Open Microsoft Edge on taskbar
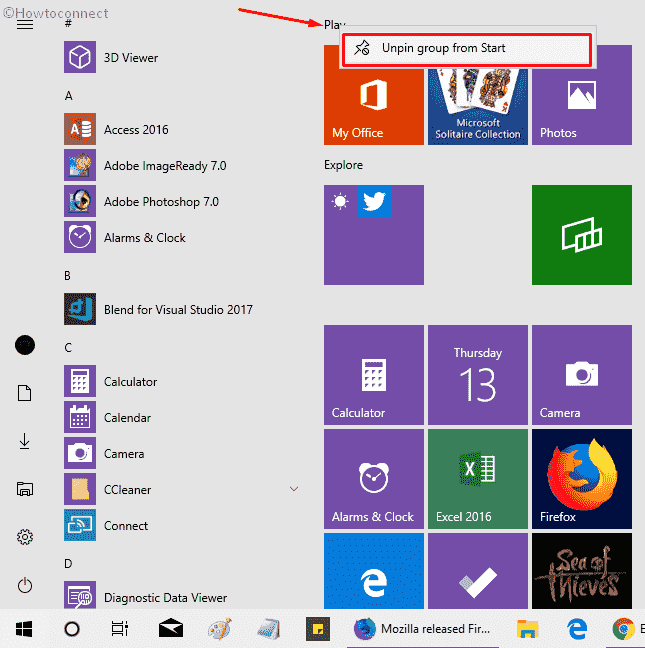This screenshot has height=648, width=645. (x=577, y=629)
